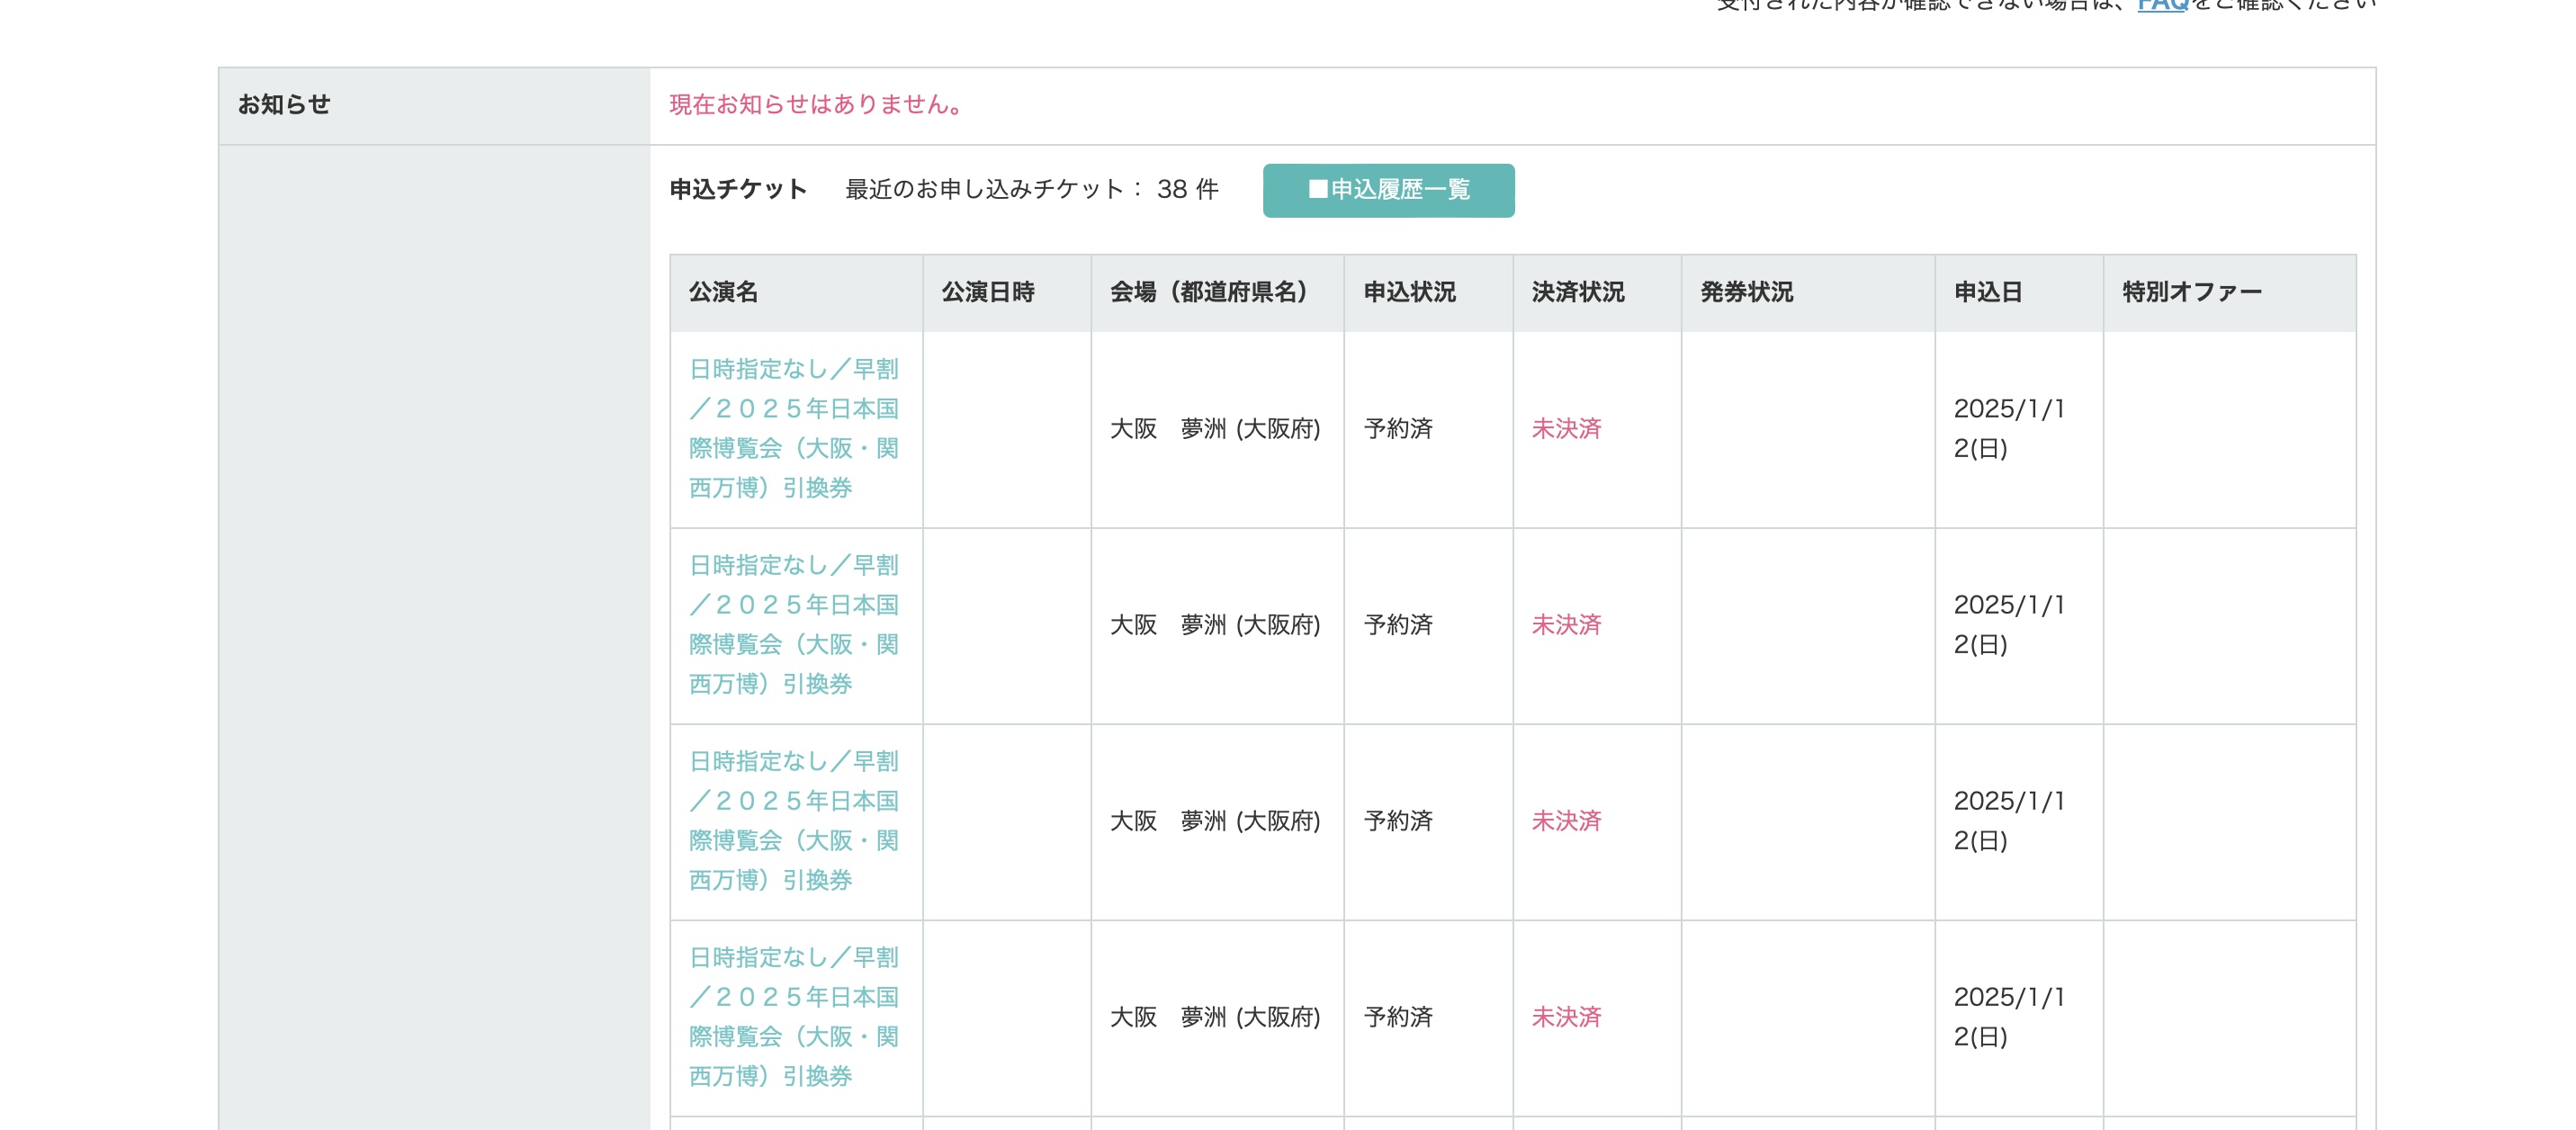Click second row's 大阪 夢洲 (大阪府) venue

pos(1215,625)
